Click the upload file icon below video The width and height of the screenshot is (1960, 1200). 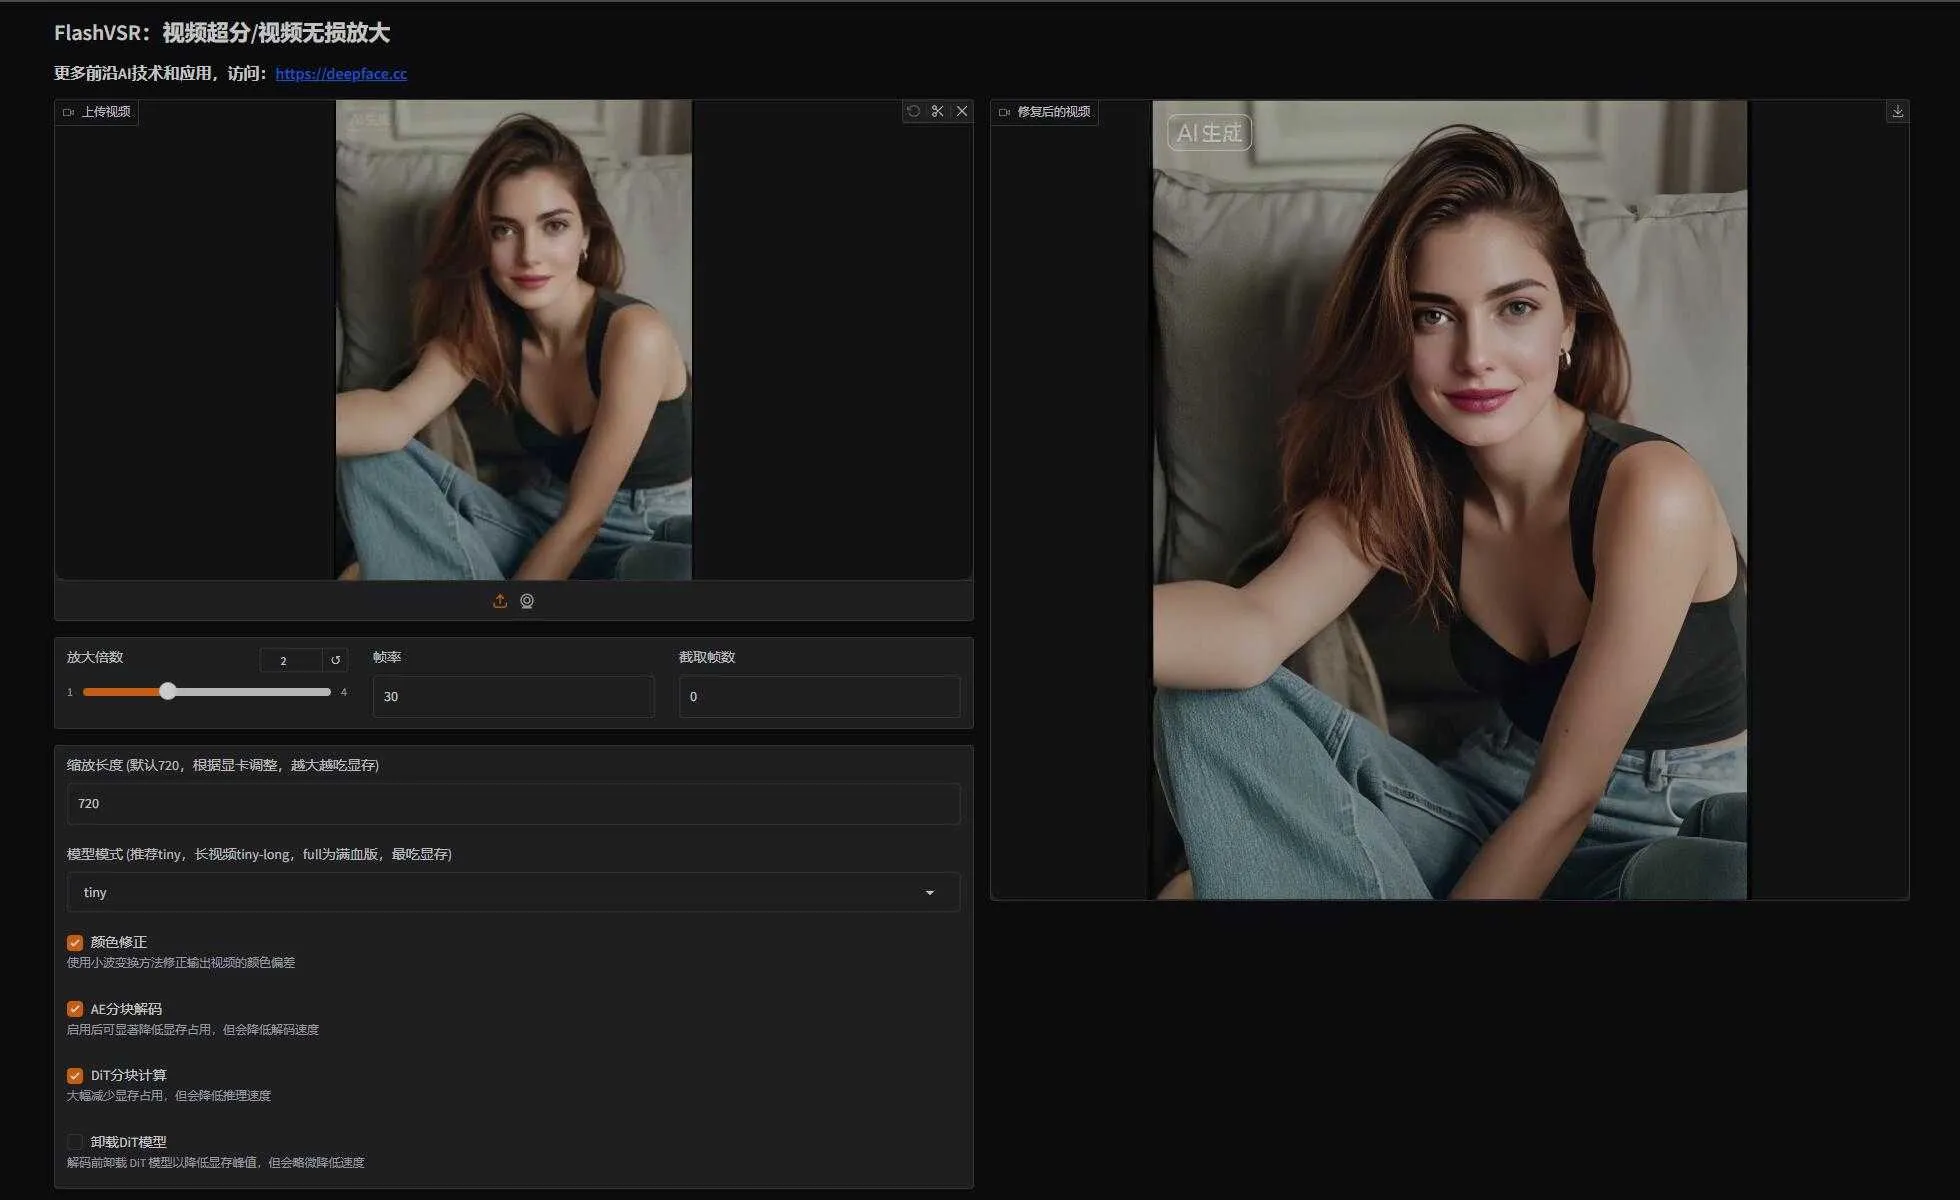click(x=500, y=601)
